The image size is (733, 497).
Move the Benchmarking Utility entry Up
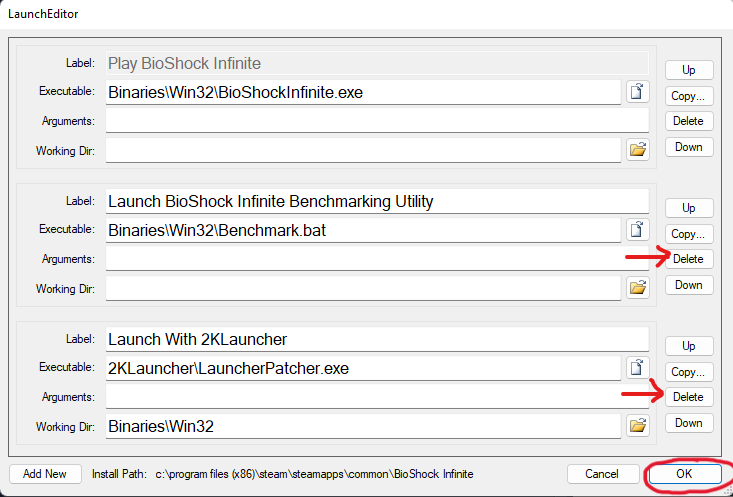click(x=688, y=208)
